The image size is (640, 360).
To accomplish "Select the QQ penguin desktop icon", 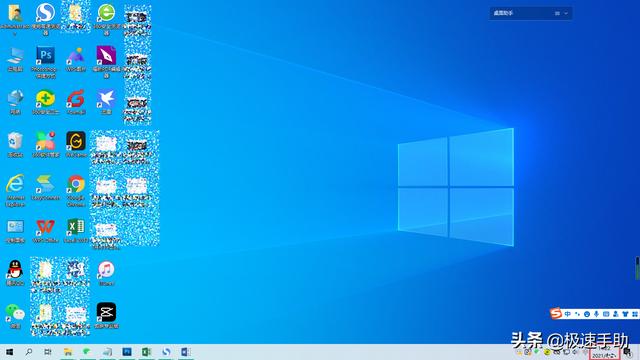I will tap(15, 272).
